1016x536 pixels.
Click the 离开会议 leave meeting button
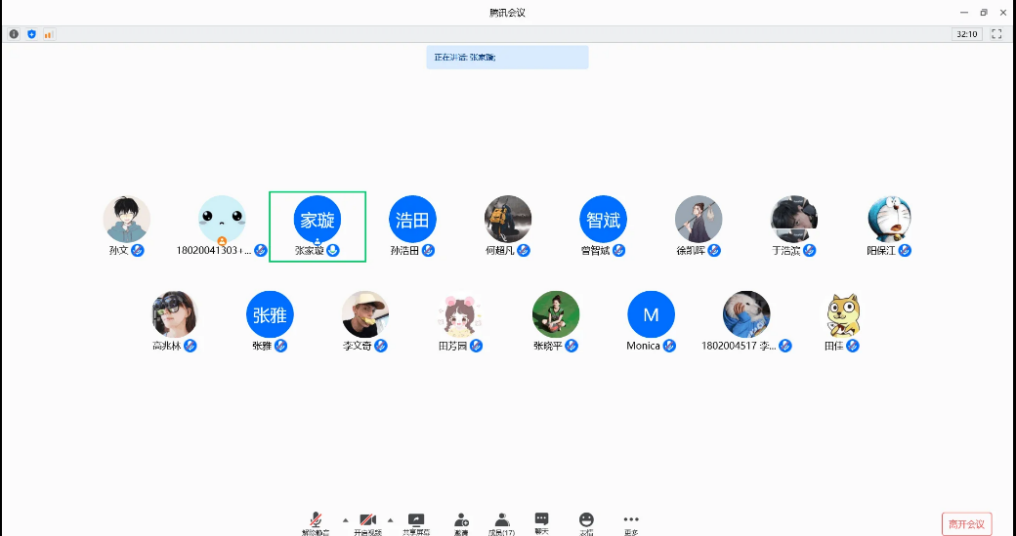coord(966,524)
